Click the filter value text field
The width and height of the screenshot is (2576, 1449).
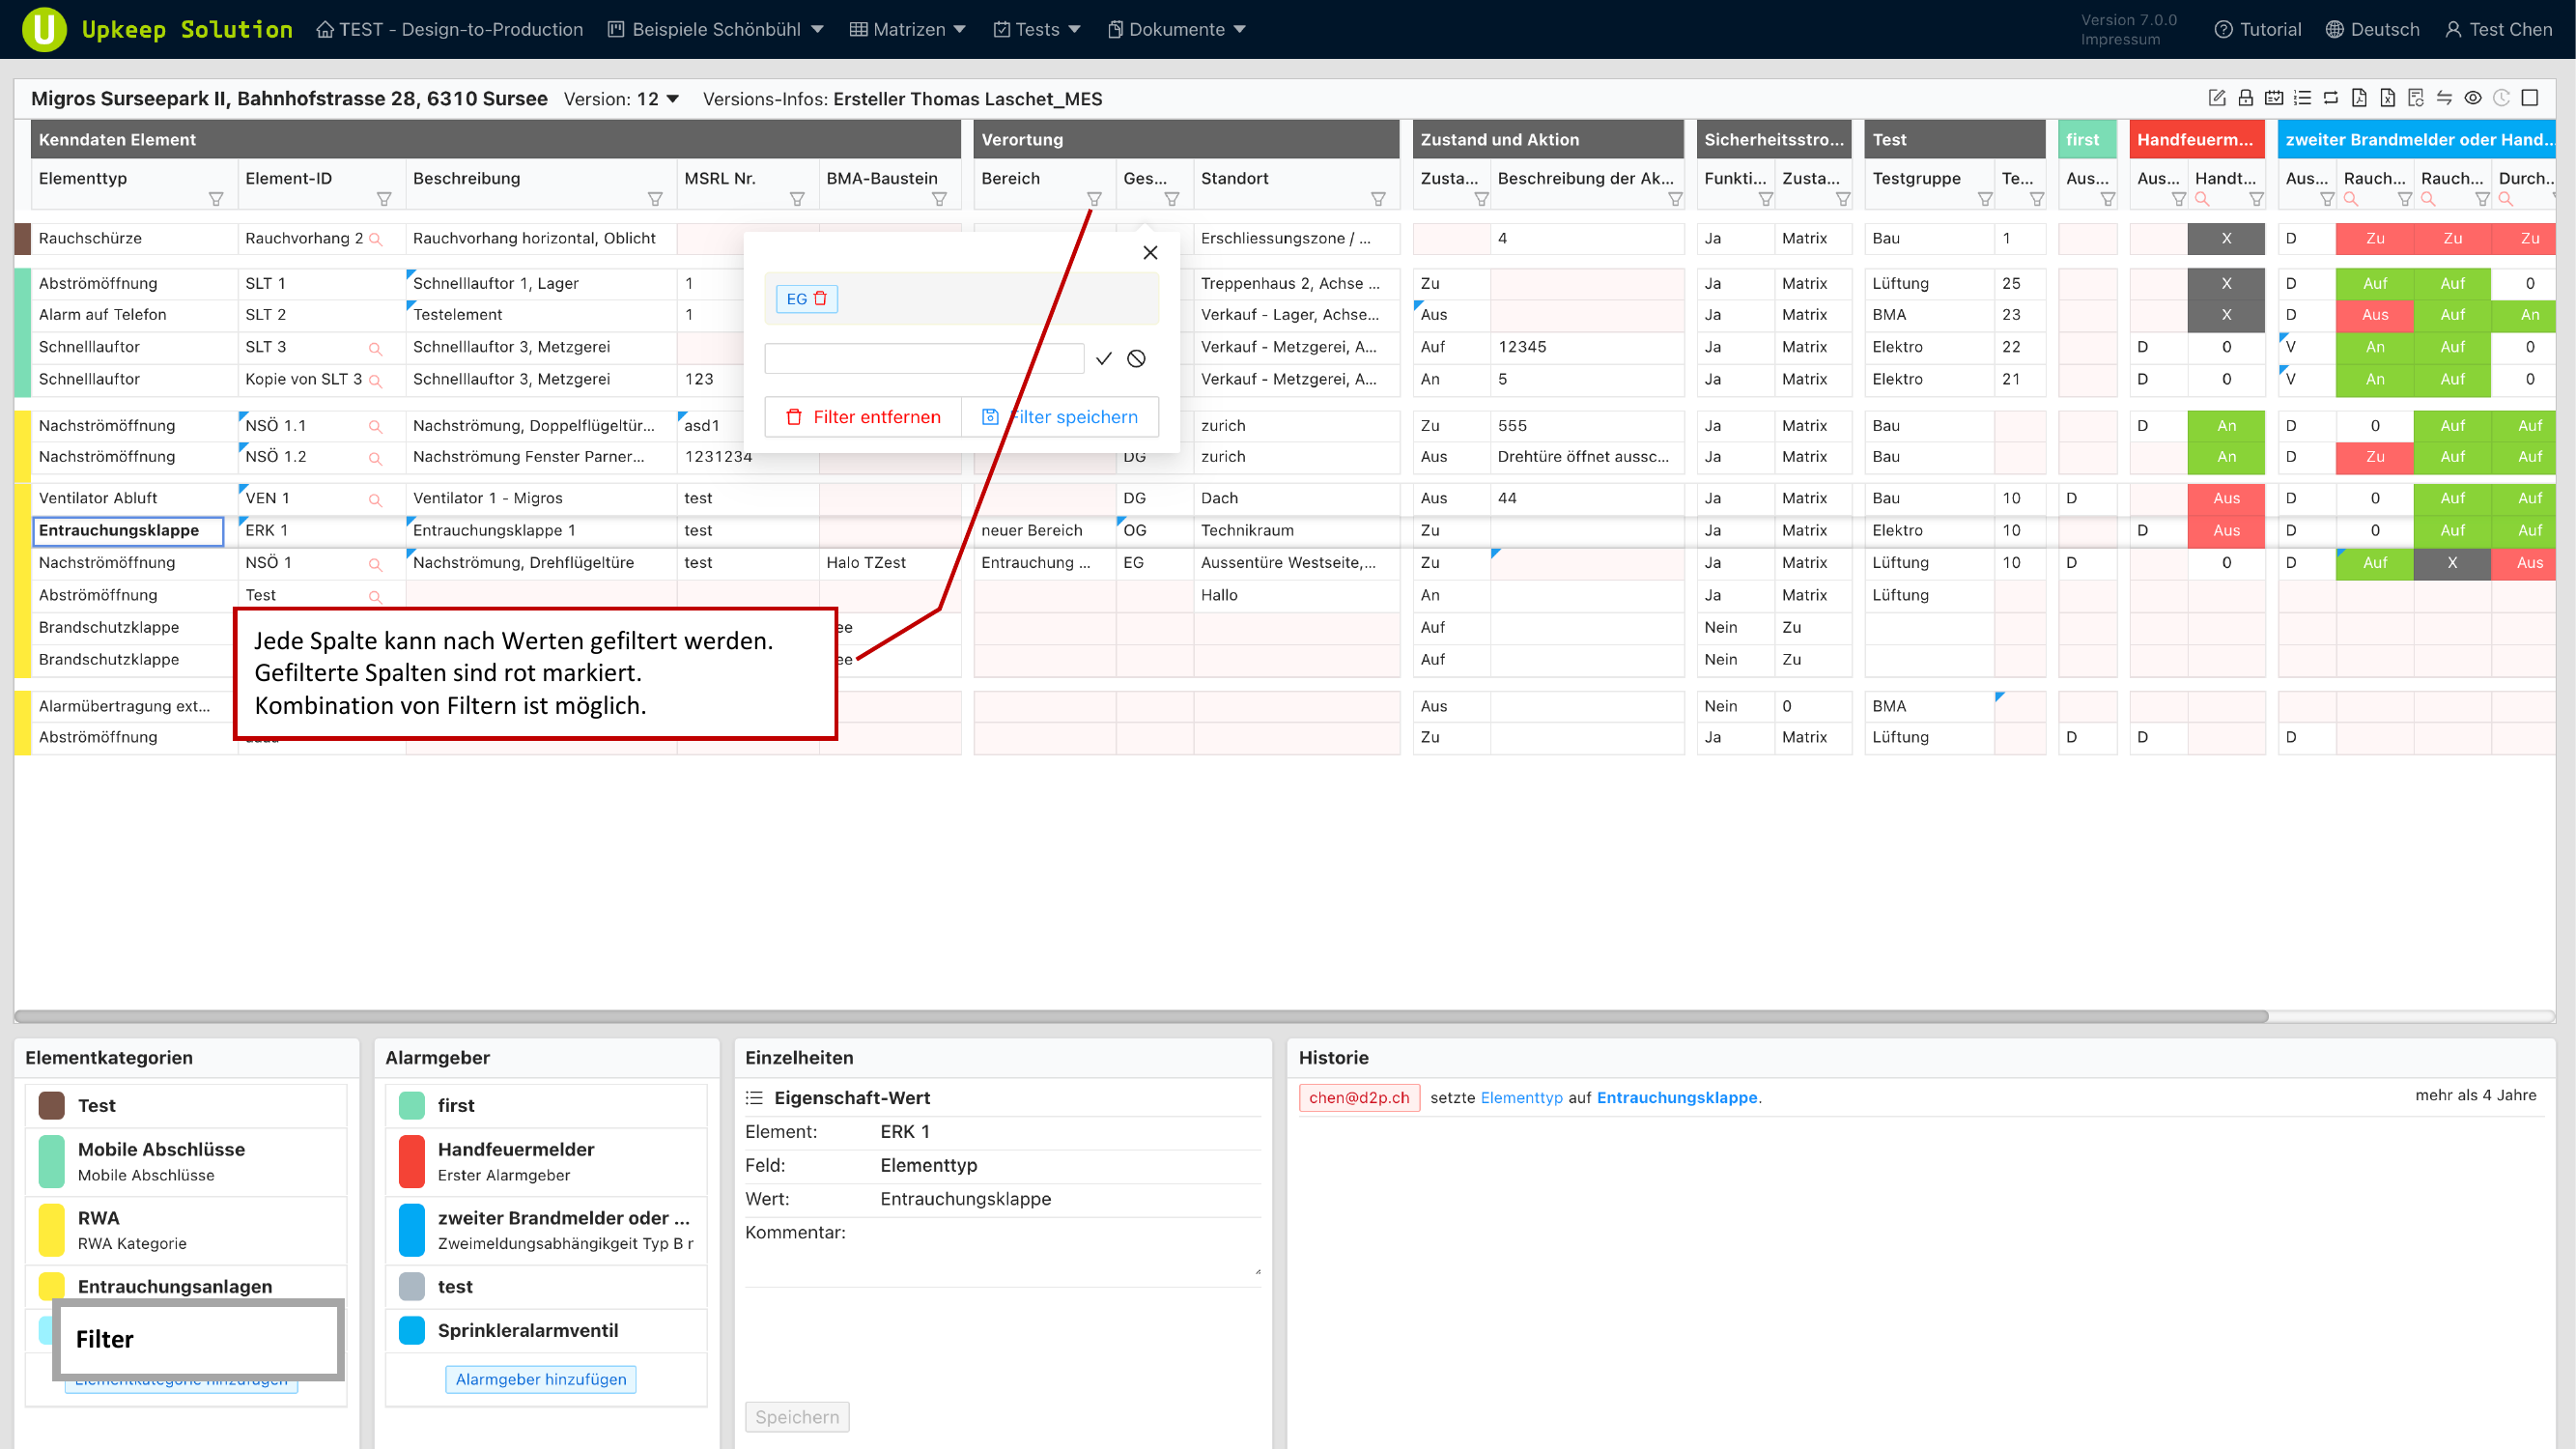coord(923,359)
